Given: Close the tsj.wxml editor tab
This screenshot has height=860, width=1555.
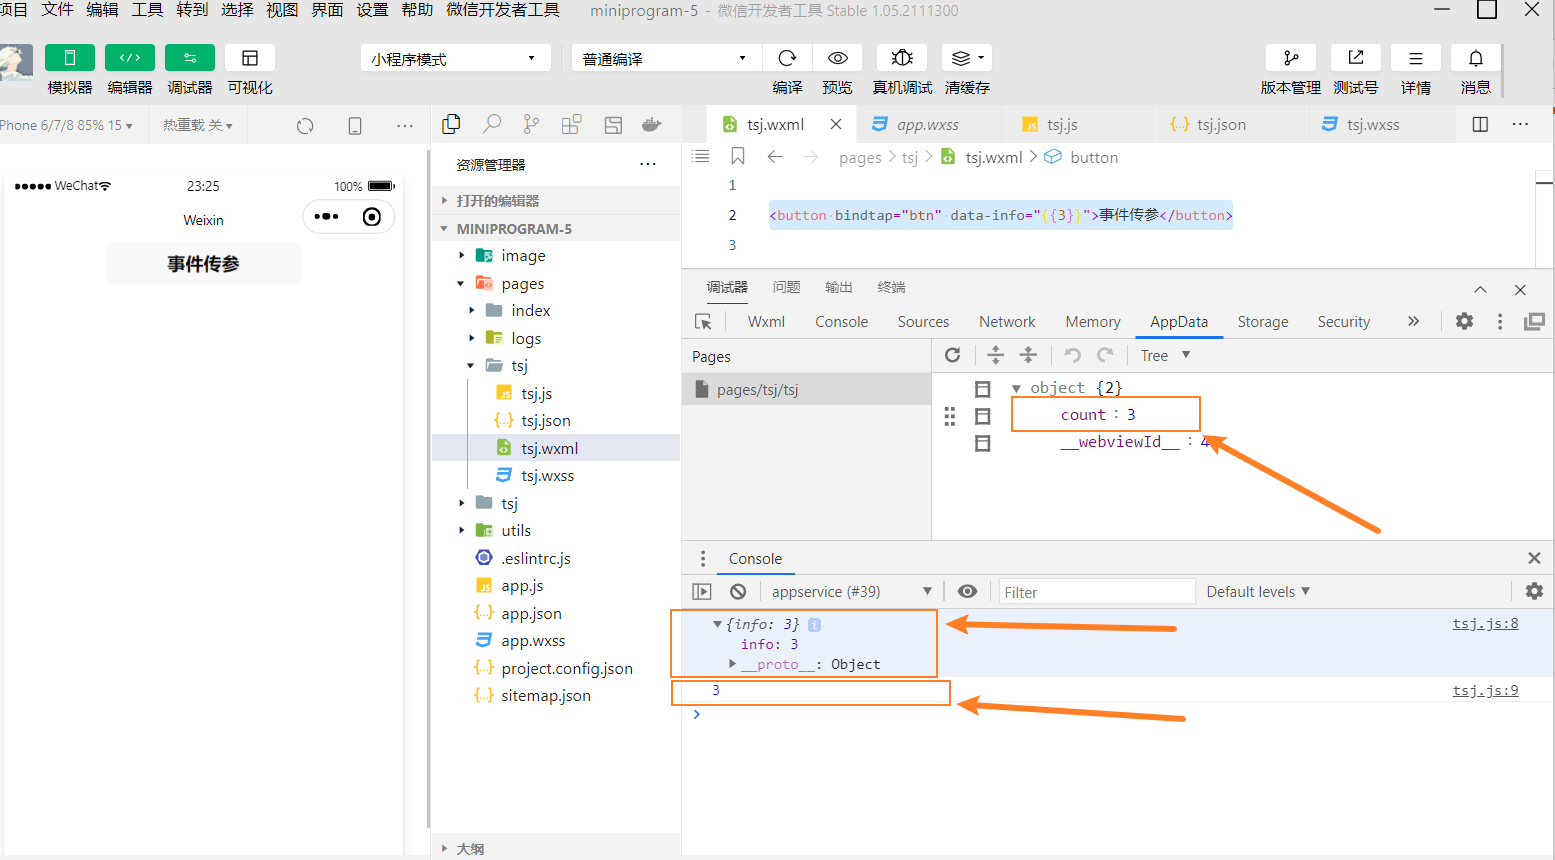Looking at the screenshot, I should tap(836, 124).
